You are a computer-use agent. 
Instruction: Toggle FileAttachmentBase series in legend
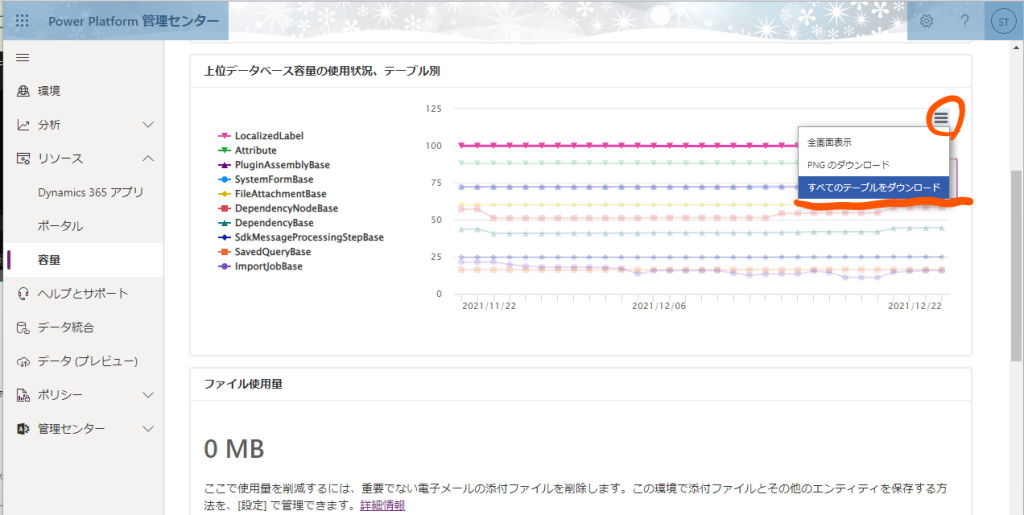pos(272,194)
